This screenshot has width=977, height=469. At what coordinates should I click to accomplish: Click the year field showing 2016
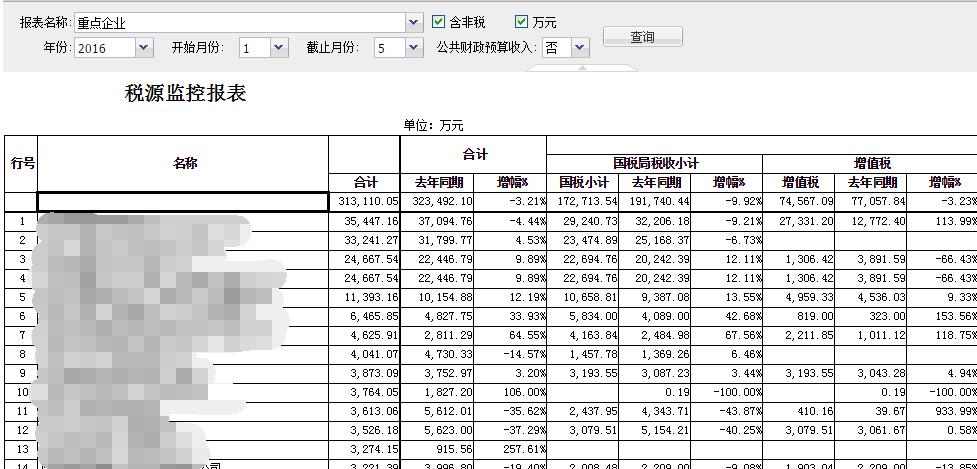(x=105, y=47)
